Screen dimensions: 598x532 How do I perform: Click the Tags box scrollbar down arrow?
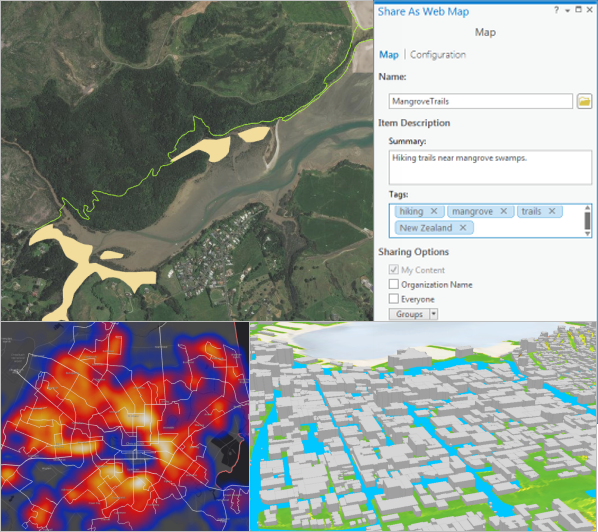(x=587, y=234)
